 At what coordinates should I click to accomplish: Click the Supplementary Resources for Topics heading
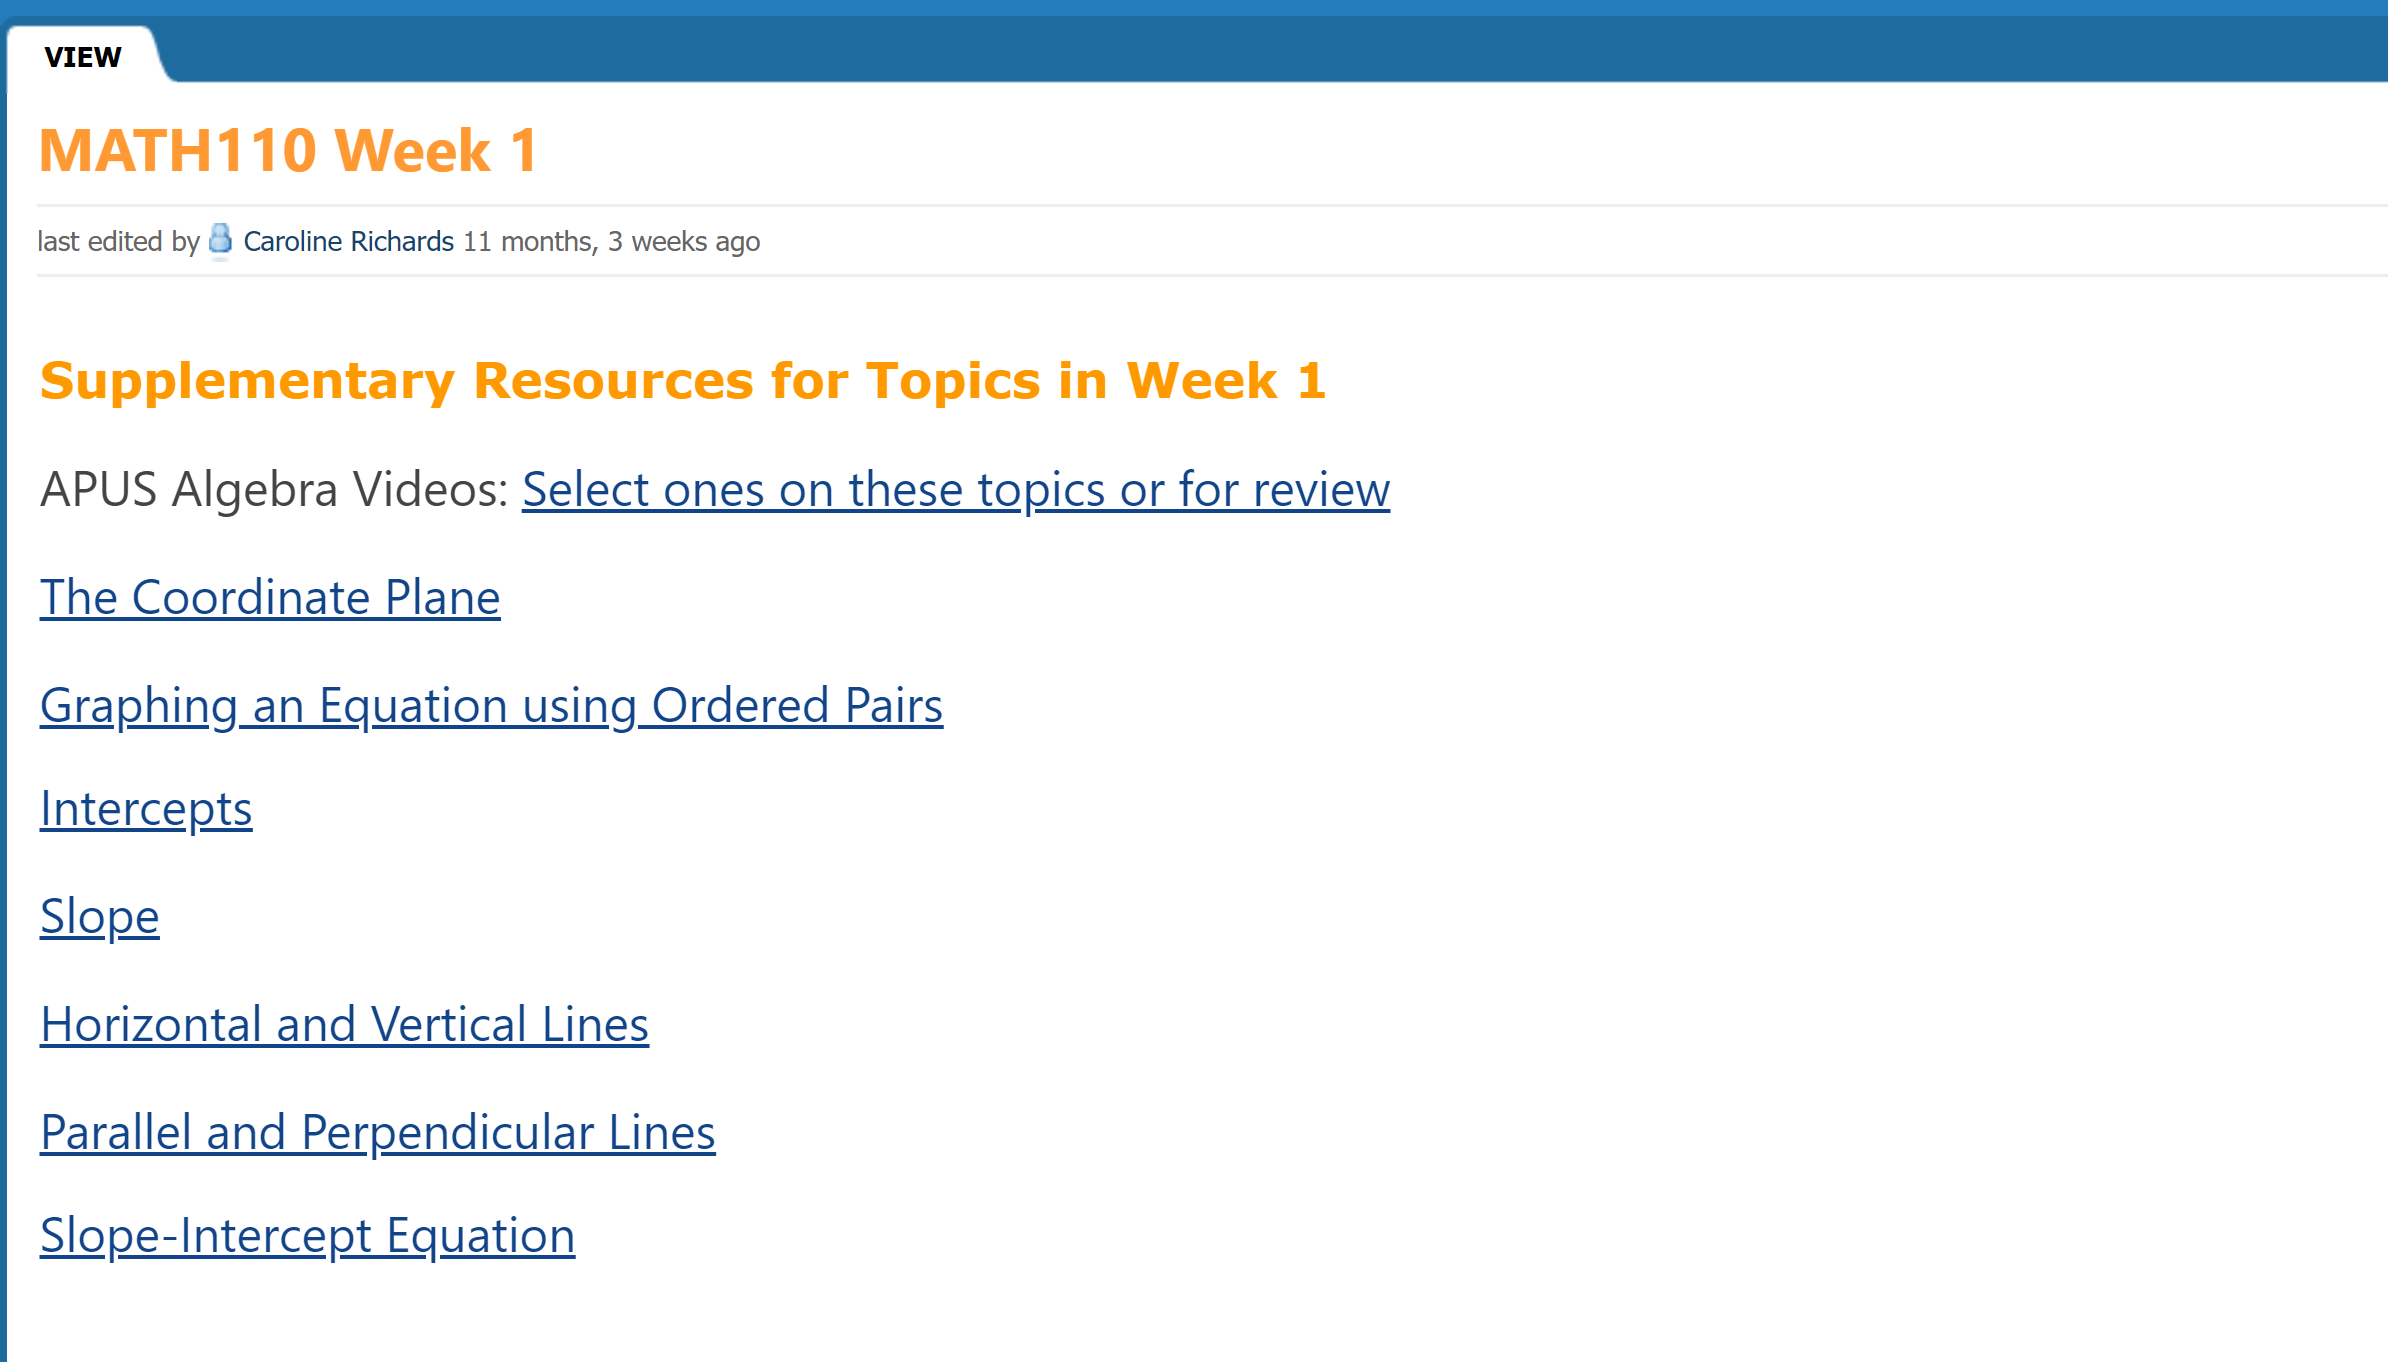(x=683, y=381)
